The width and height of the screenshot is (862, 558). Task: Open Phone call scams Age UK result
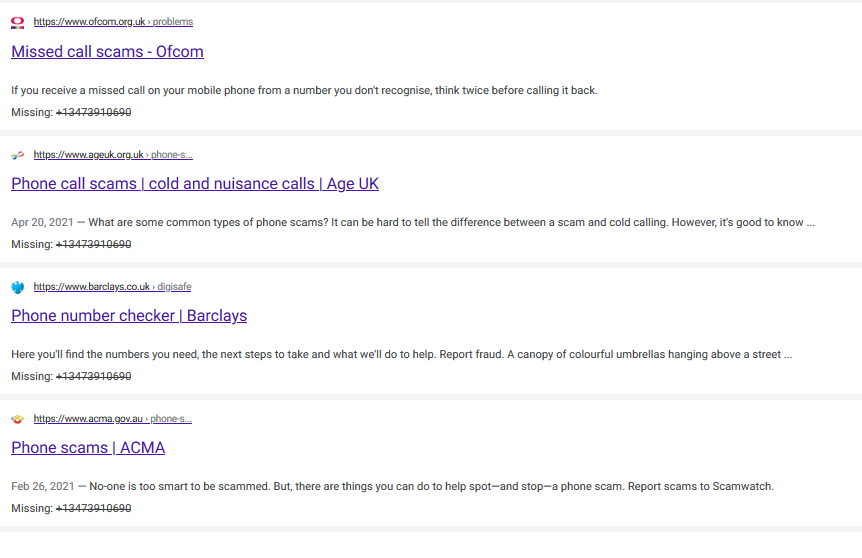pos(195,184)
